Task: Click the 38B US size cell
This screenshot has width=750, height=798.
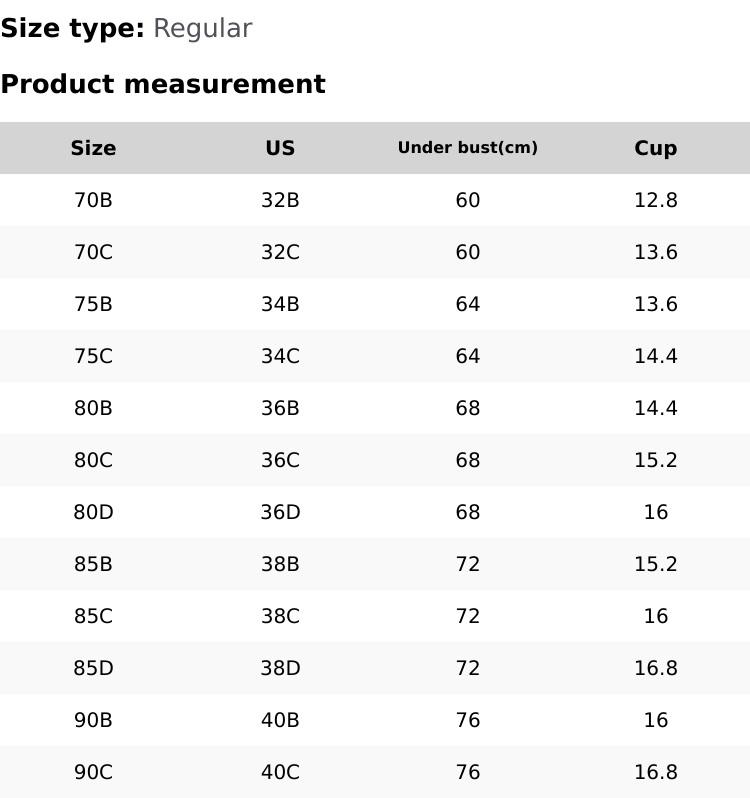Action: (280, 564)
